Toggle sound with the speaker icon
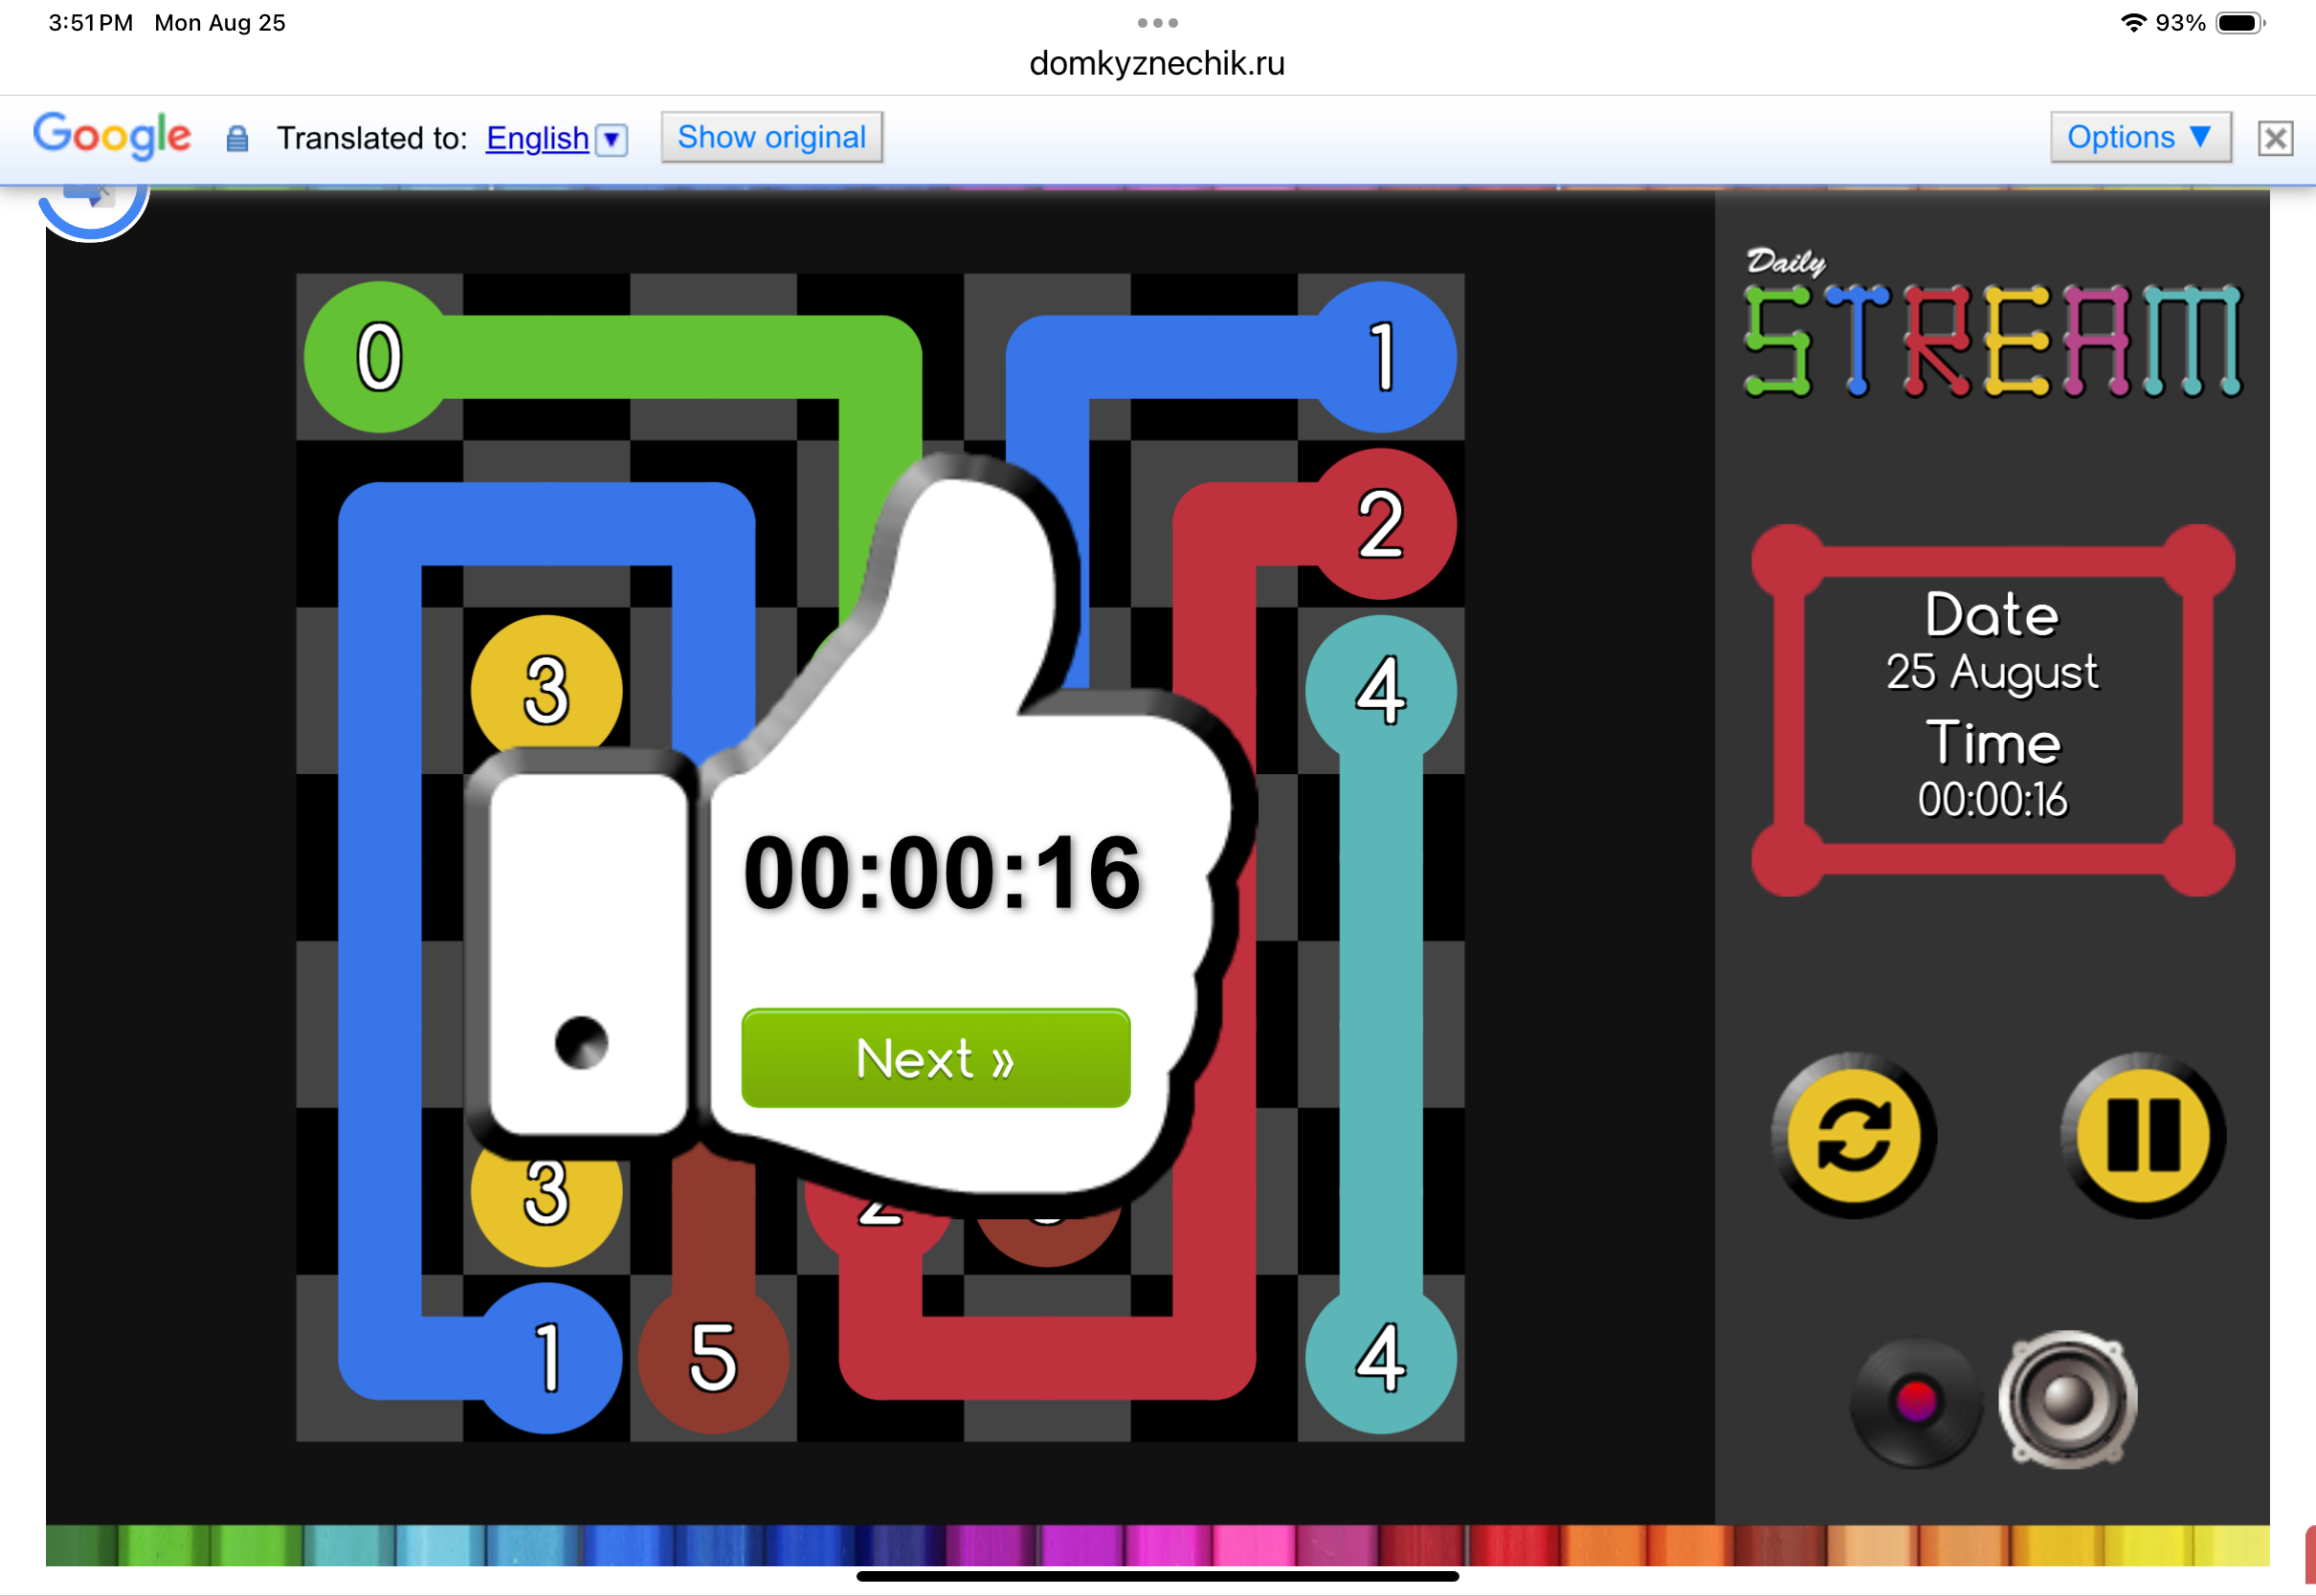This screenshot has height=1596, width=2316. point(2068,1400)
